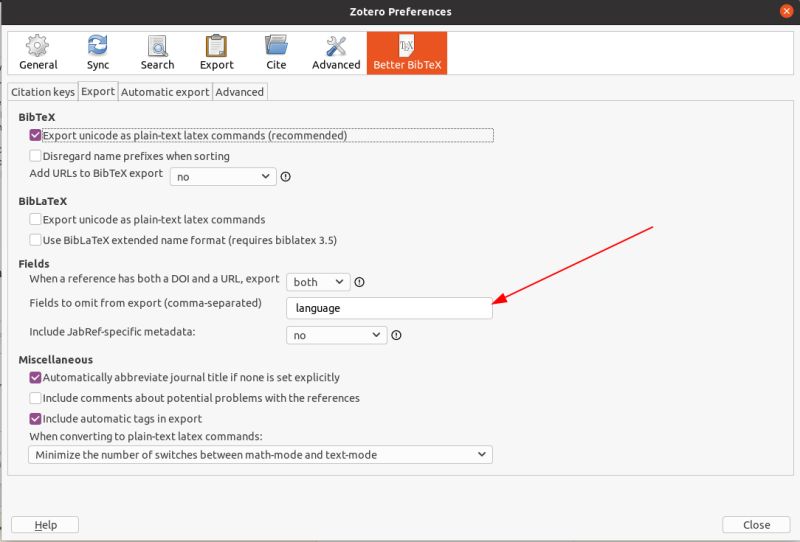This screenshot has width=800, height=542.
Task: Select the Export sub-tab of Better BibTeX
Action: coord(98,91)
